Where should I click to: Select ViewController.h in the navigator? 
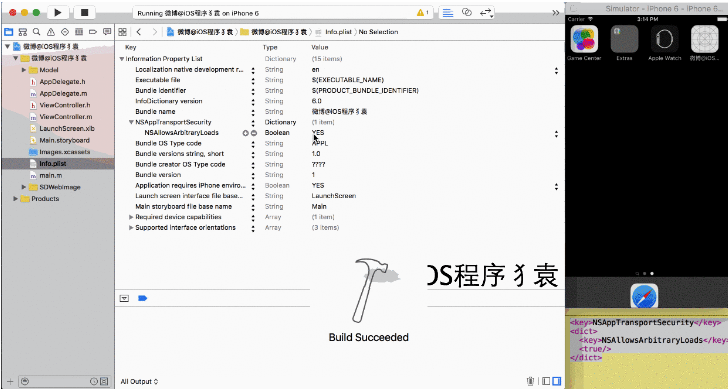click(65, 105)
